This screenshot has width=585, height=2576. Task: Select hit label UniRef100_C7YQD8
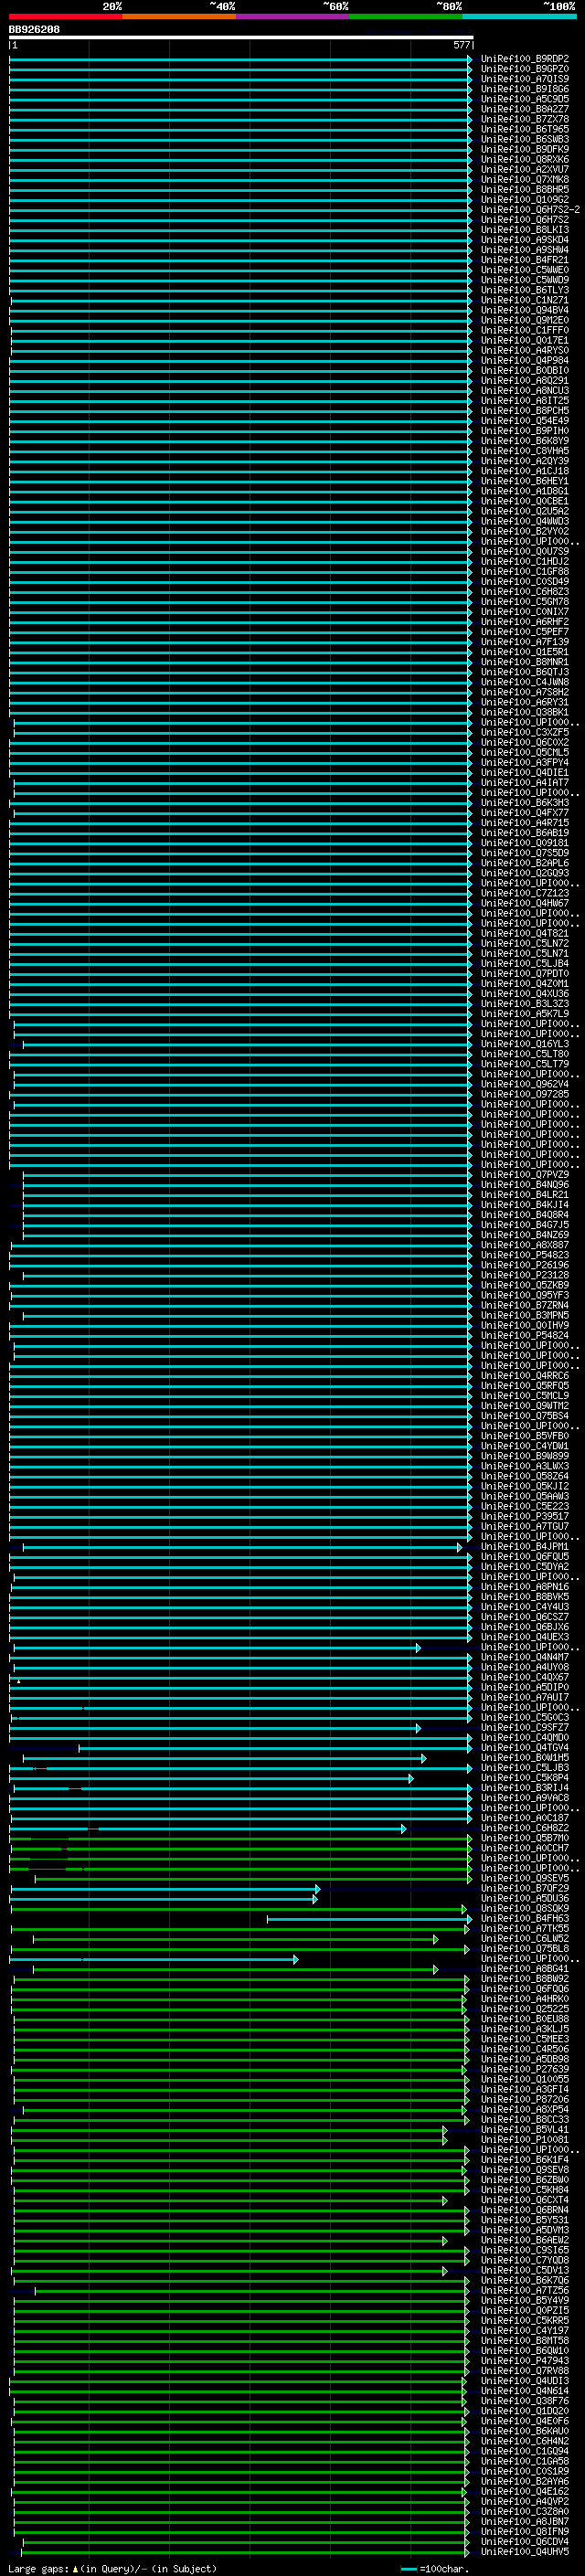[524, 2260]
